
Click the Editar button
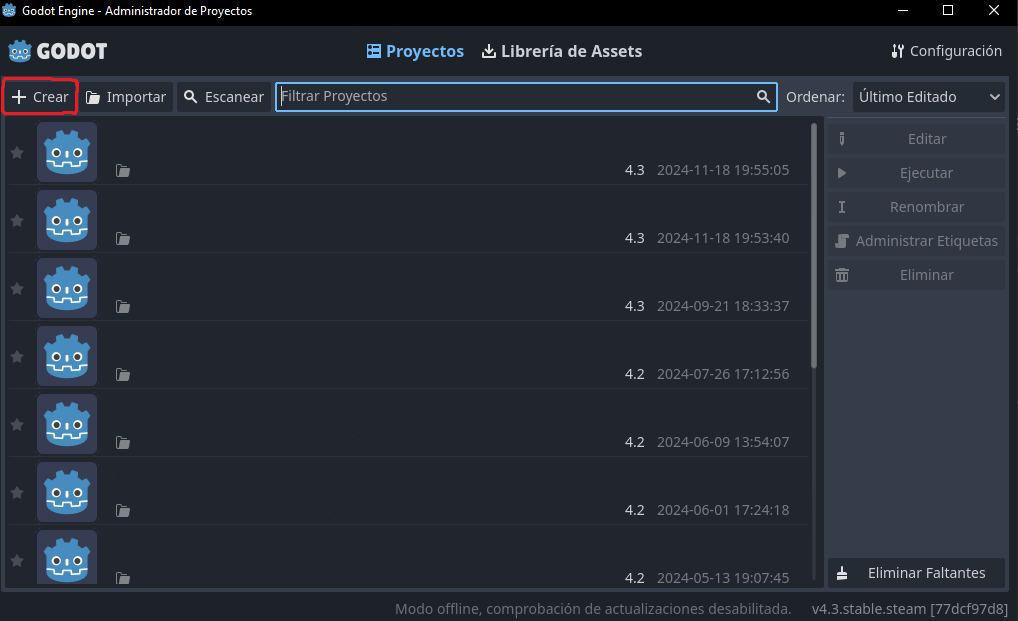click(916, 139)
